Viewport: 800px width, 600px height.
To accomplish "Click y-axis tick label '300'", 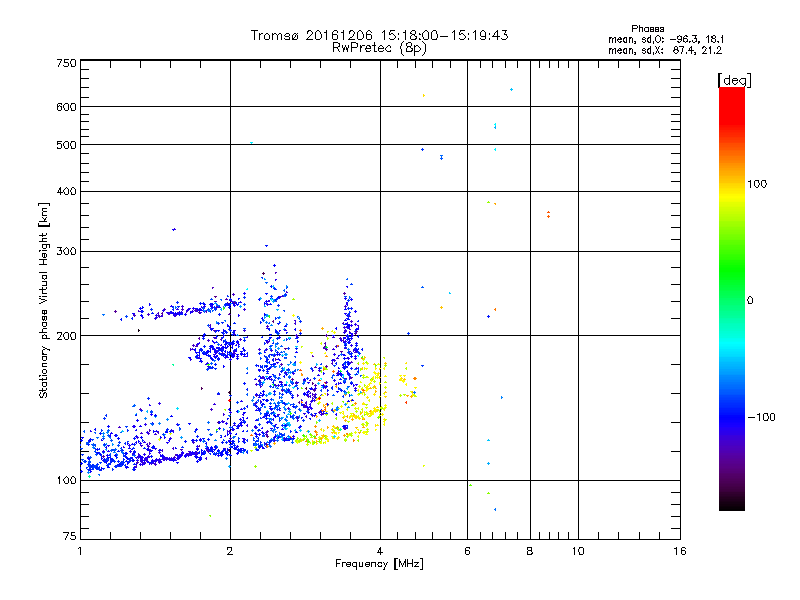I will pyautogui.click(x=66, y=252).
